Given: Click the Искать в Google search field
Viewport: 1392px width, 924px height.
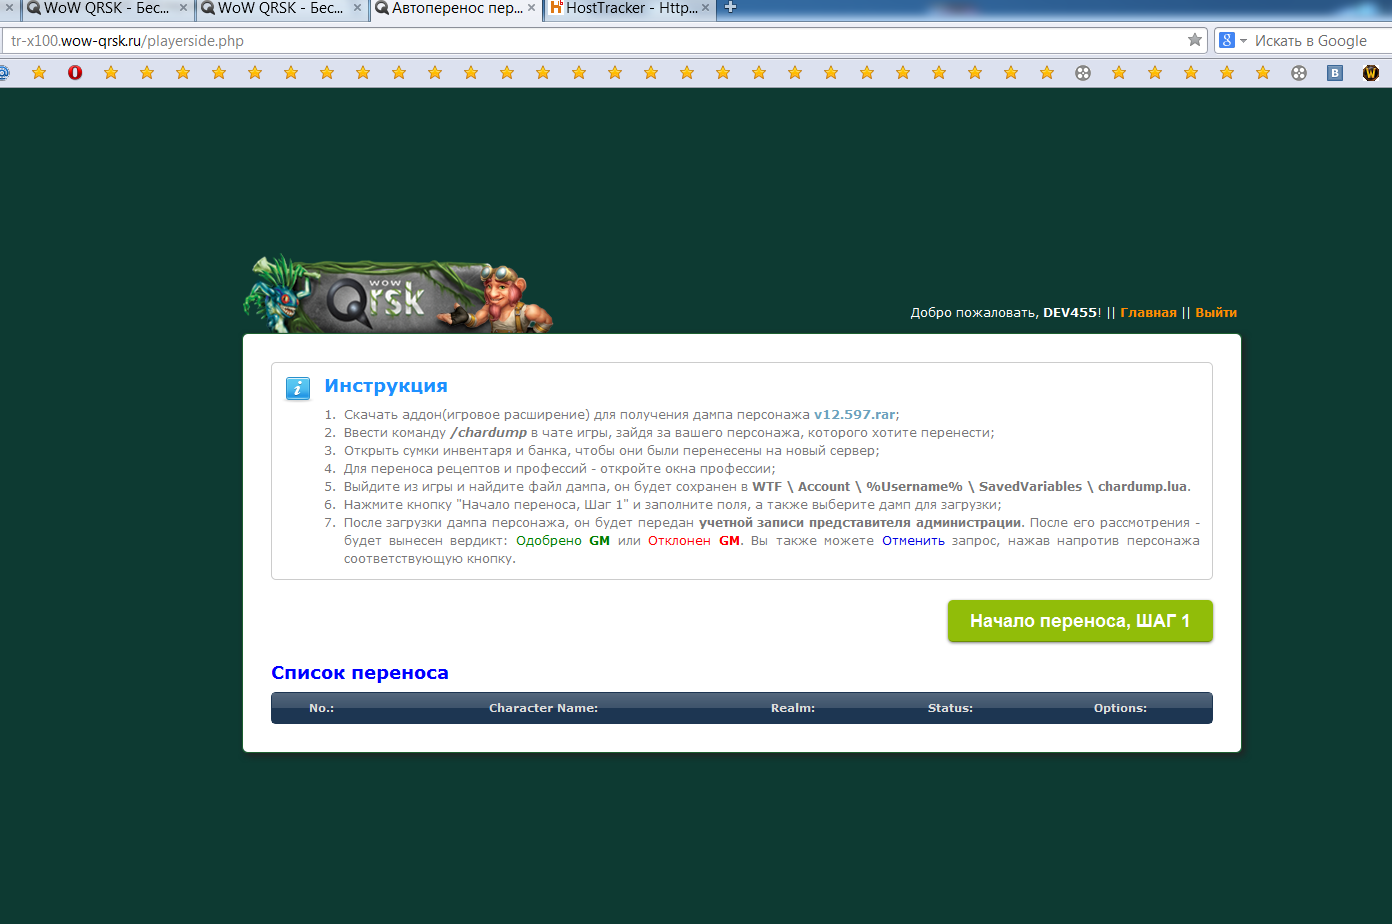Looking at the screenshot, I should click(1311, 41).
